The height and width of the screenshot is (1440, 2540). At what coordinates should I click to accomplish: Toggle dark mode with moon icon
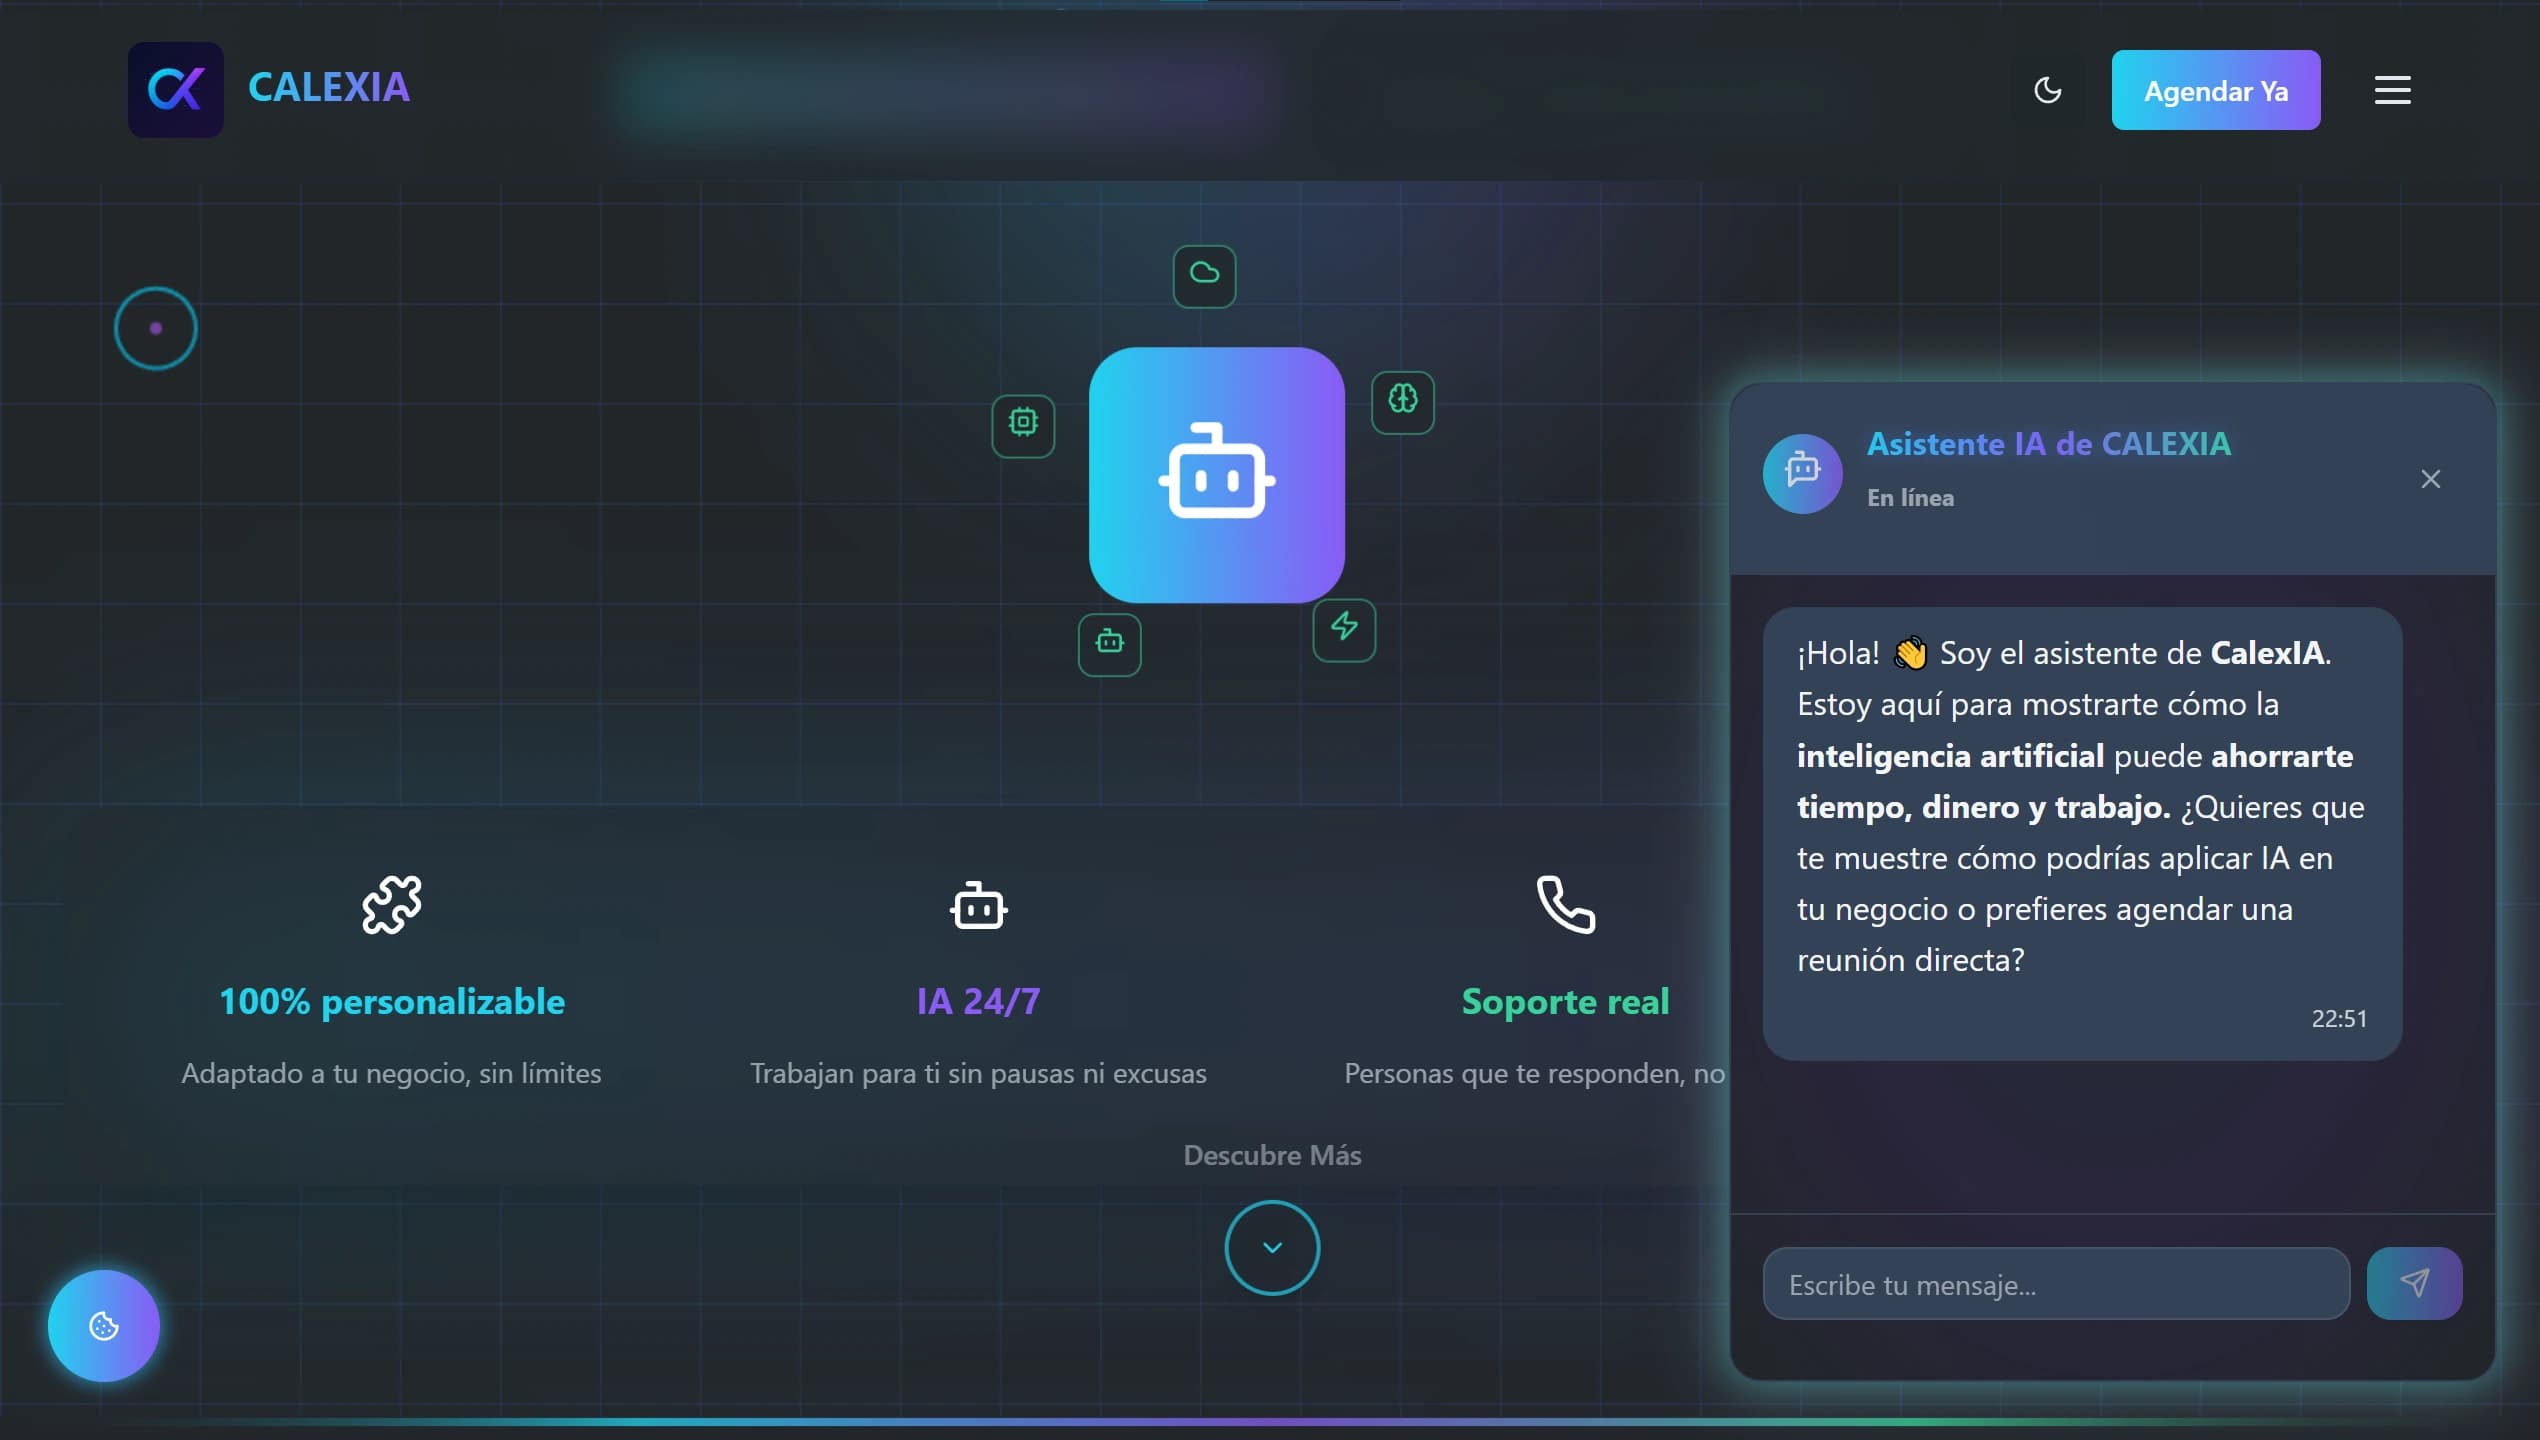(x=2047, y=90)
